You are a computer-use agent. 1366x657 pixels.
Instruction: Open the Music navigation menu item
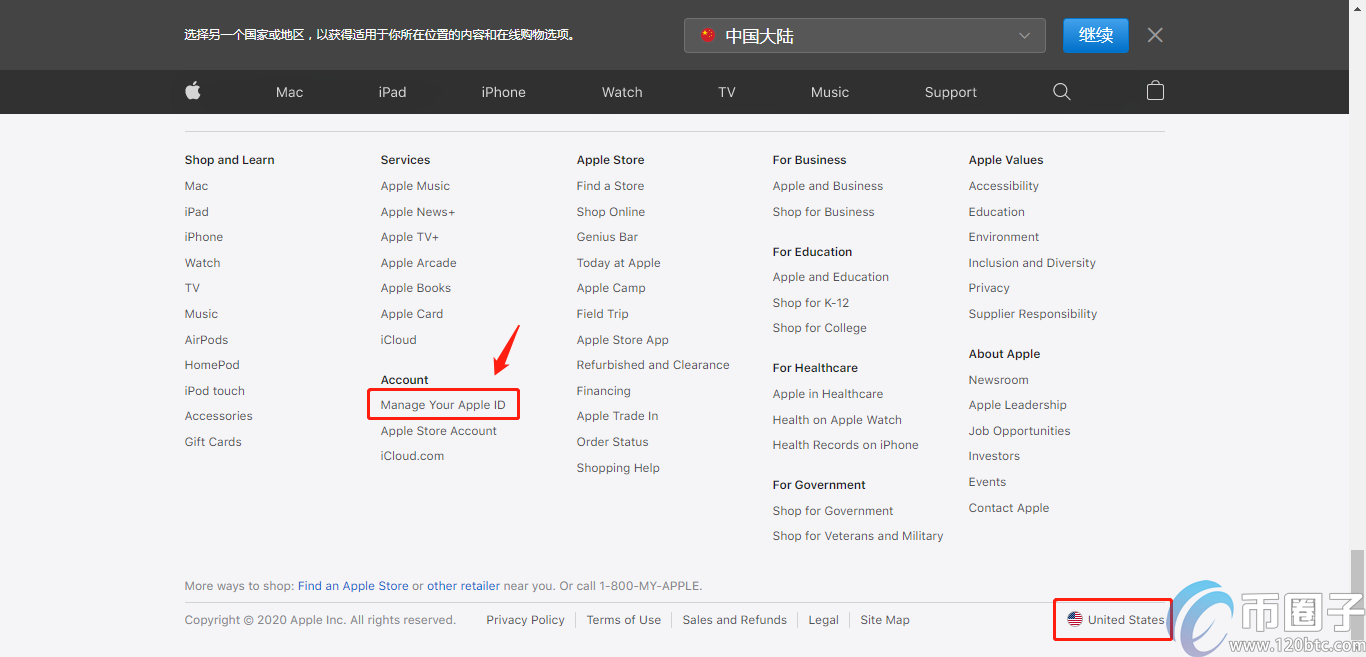(830, 92)
